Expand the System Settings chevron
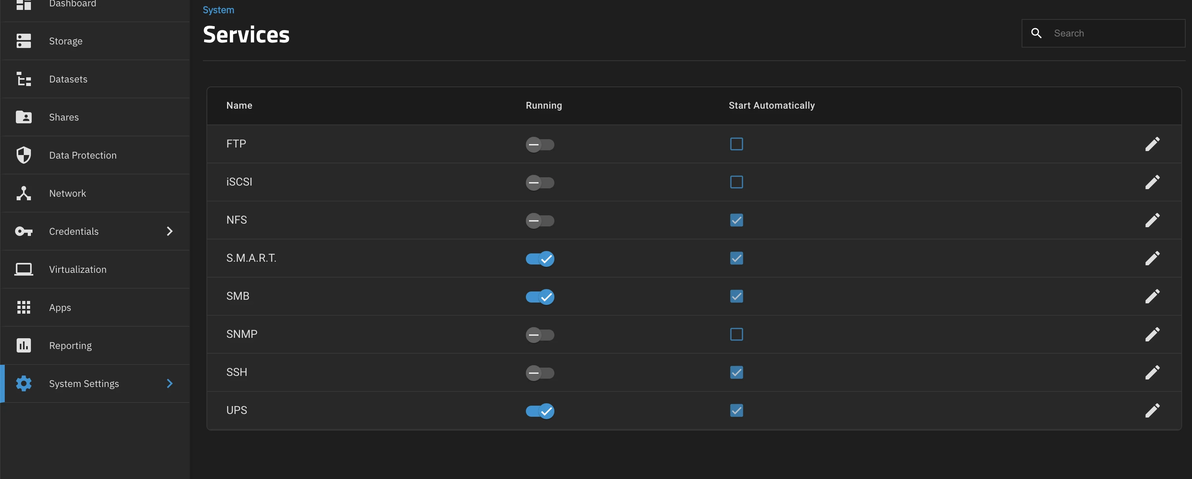Image resolution: width=1192 pixels, height=479 pixels. tap(169, 383)
